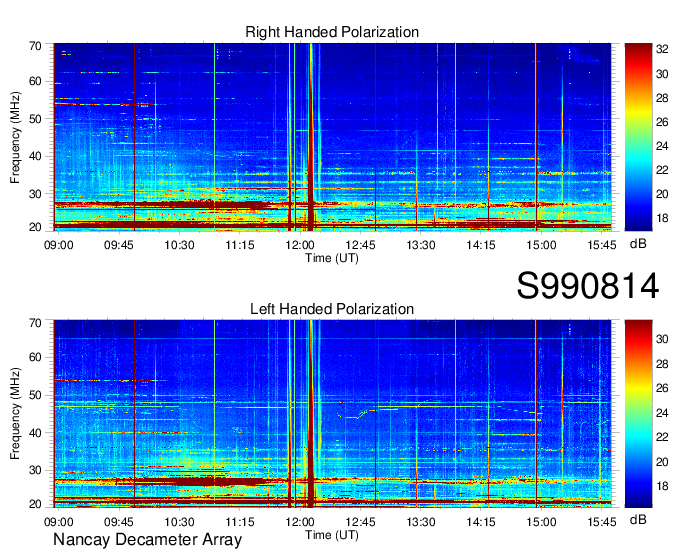The height and width of the screenshot is (552, 680).
Task: Click the 09:00 time tick of Left Handed plot
Action: coord(59,522)
